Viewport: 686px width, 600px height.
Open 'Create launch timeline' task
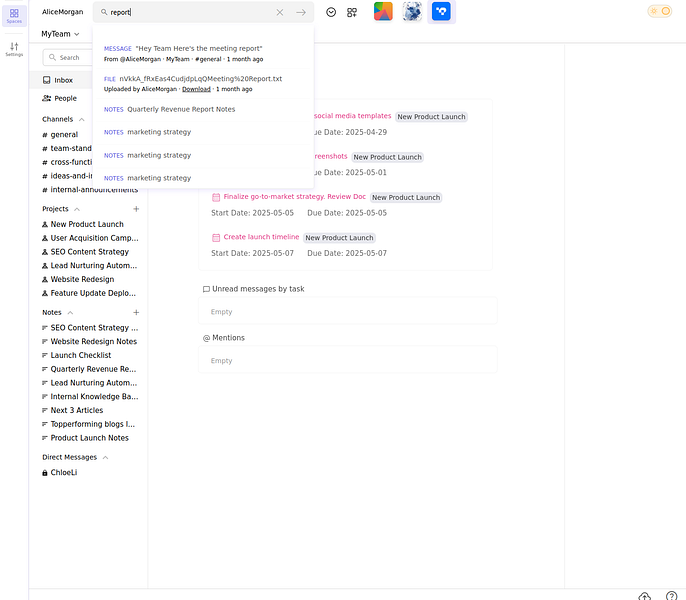(261, 237)
